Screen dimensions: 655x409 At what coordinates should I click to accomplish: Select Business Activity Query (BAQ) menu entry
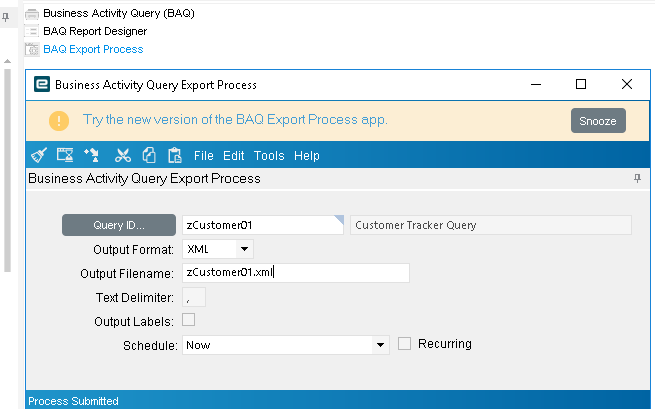pyautogui.click(x=119, y=13)
